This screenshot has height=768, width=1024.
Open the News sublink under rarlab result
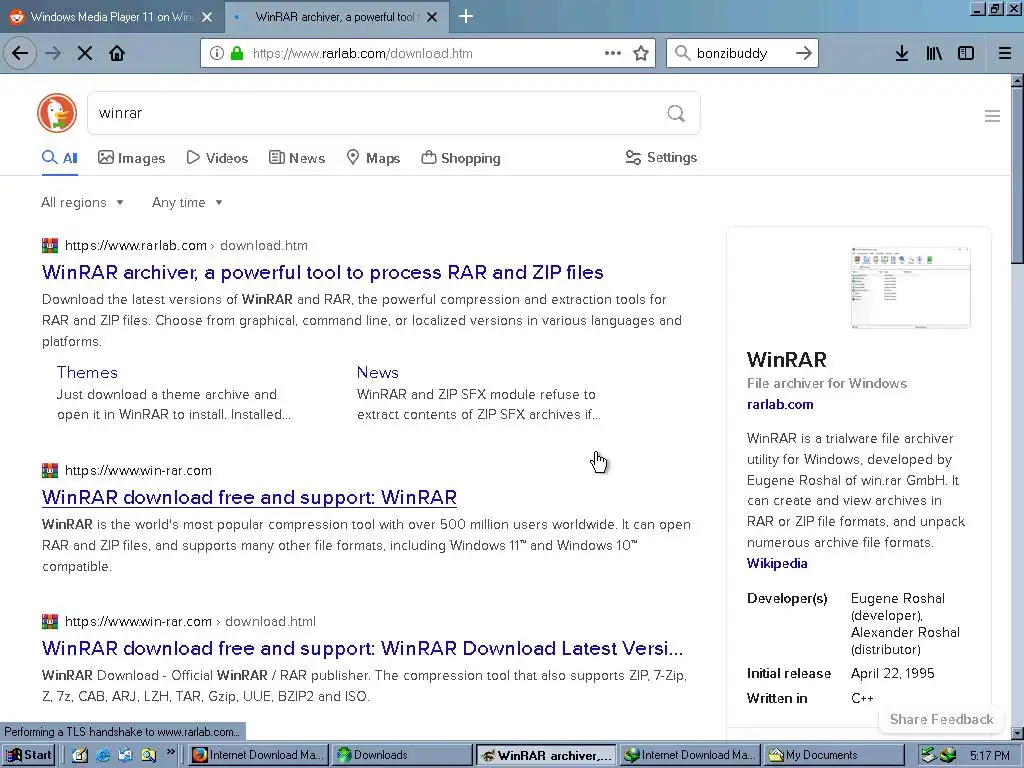377,372
